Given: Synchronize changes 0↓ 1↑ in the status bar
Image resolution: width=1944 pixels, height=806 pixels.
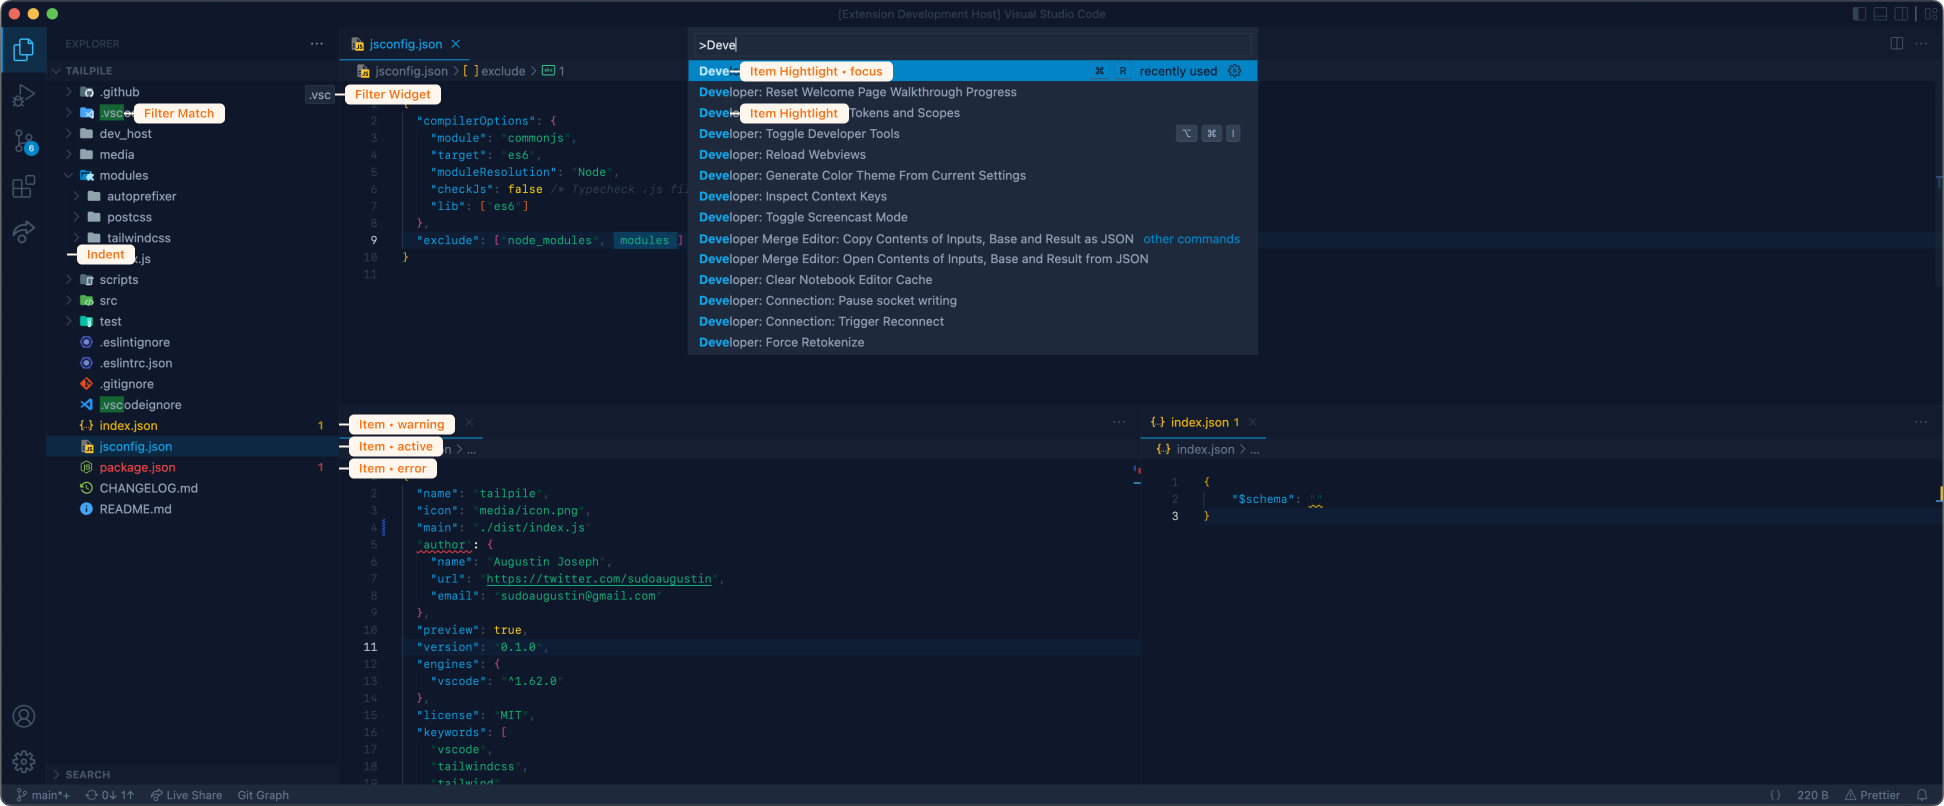Looking at the screenshot, I should pyautogui.click(x=110, y=795).
